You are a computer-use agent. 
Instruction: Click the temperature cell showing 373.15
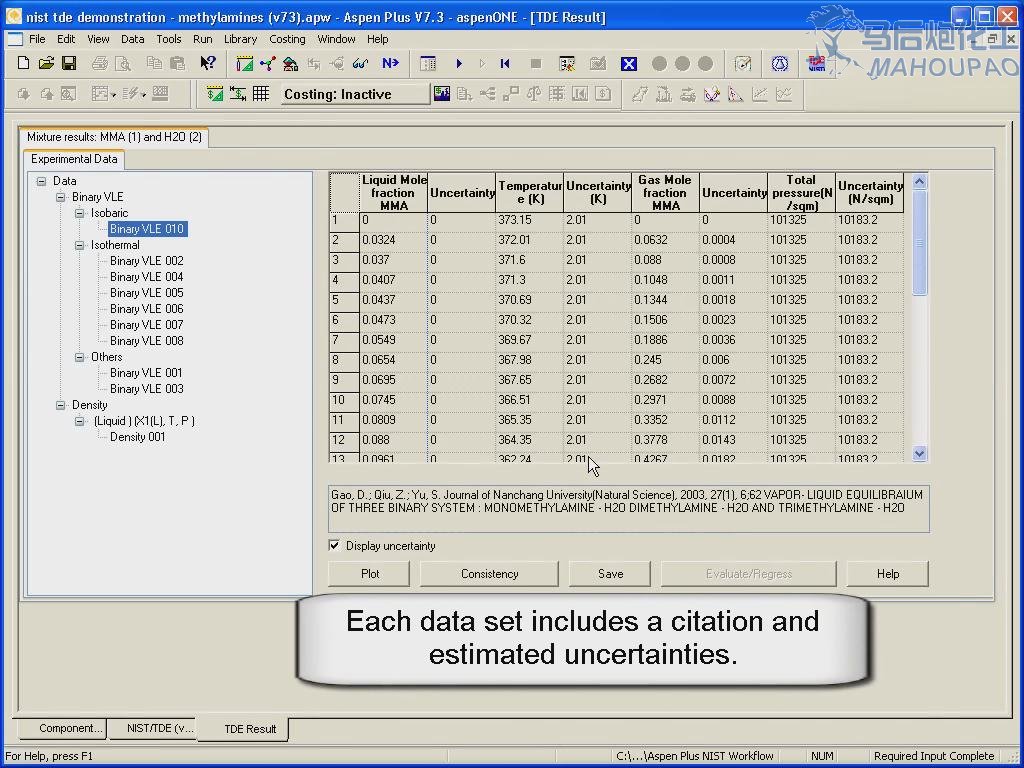pyautogui.click(x=529, y=220)
